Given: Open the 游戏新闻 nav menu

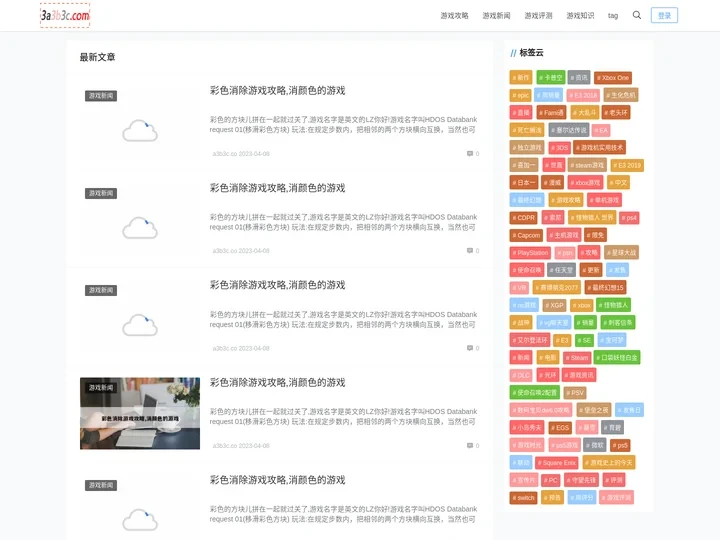Looking at the screenshot, I should pyautogui.click(x=496, y=16).
